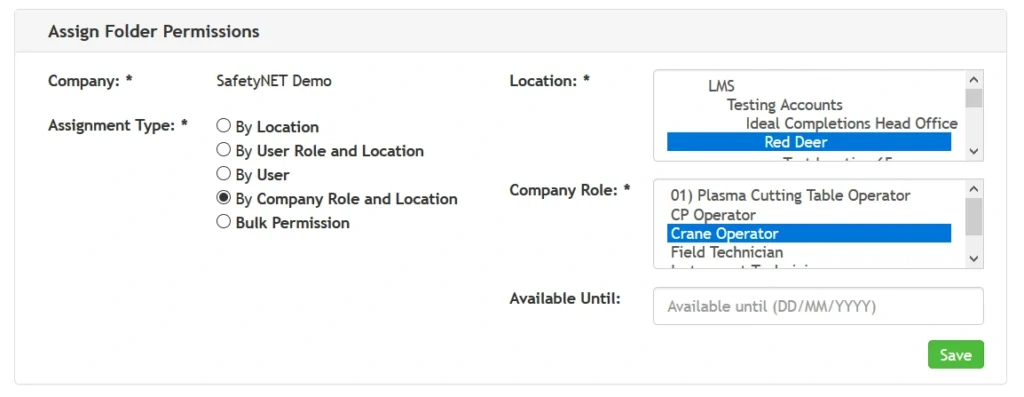Click the Company Role list scrollbar thumb
Image resolution: width=1024 pixels, height=397 pixels.
974,217
